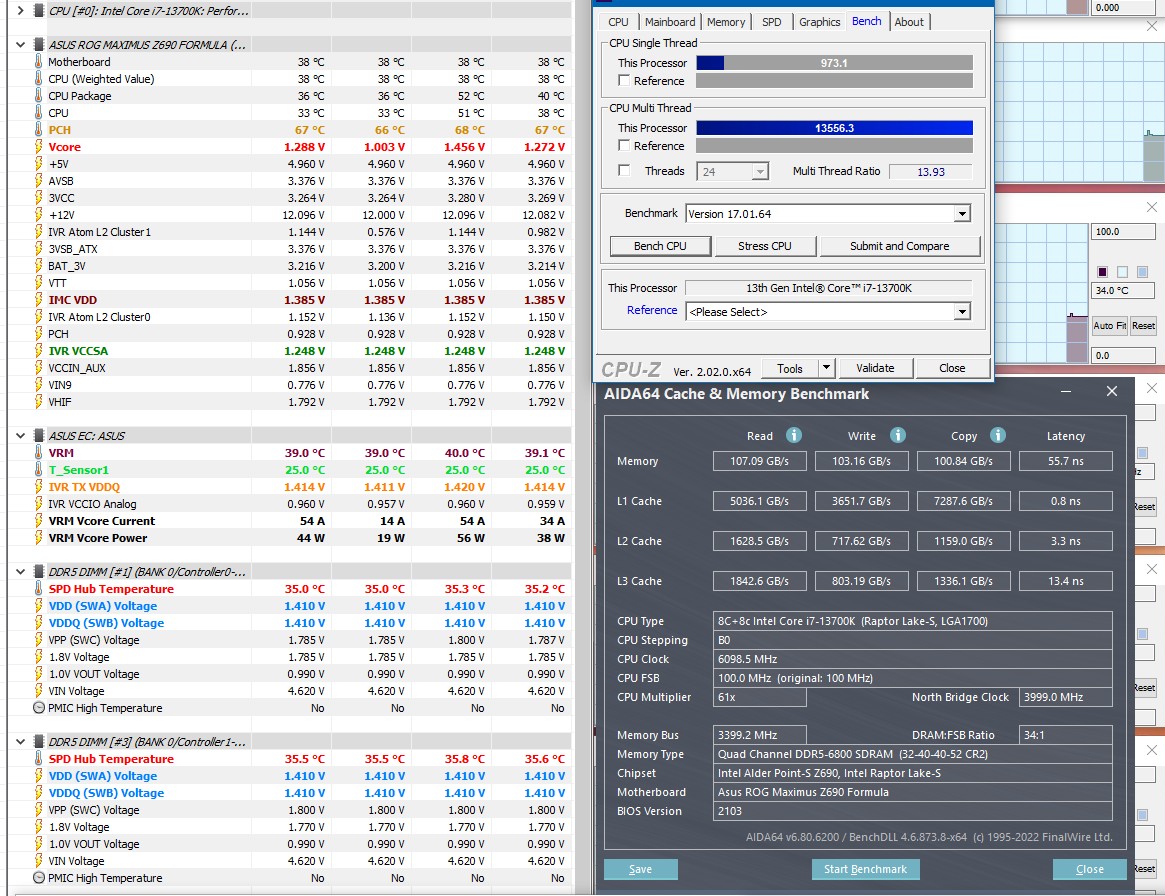Click the VRM Vcore Current icon
The width and height of the screenshot is (1165, 896).
39,521
